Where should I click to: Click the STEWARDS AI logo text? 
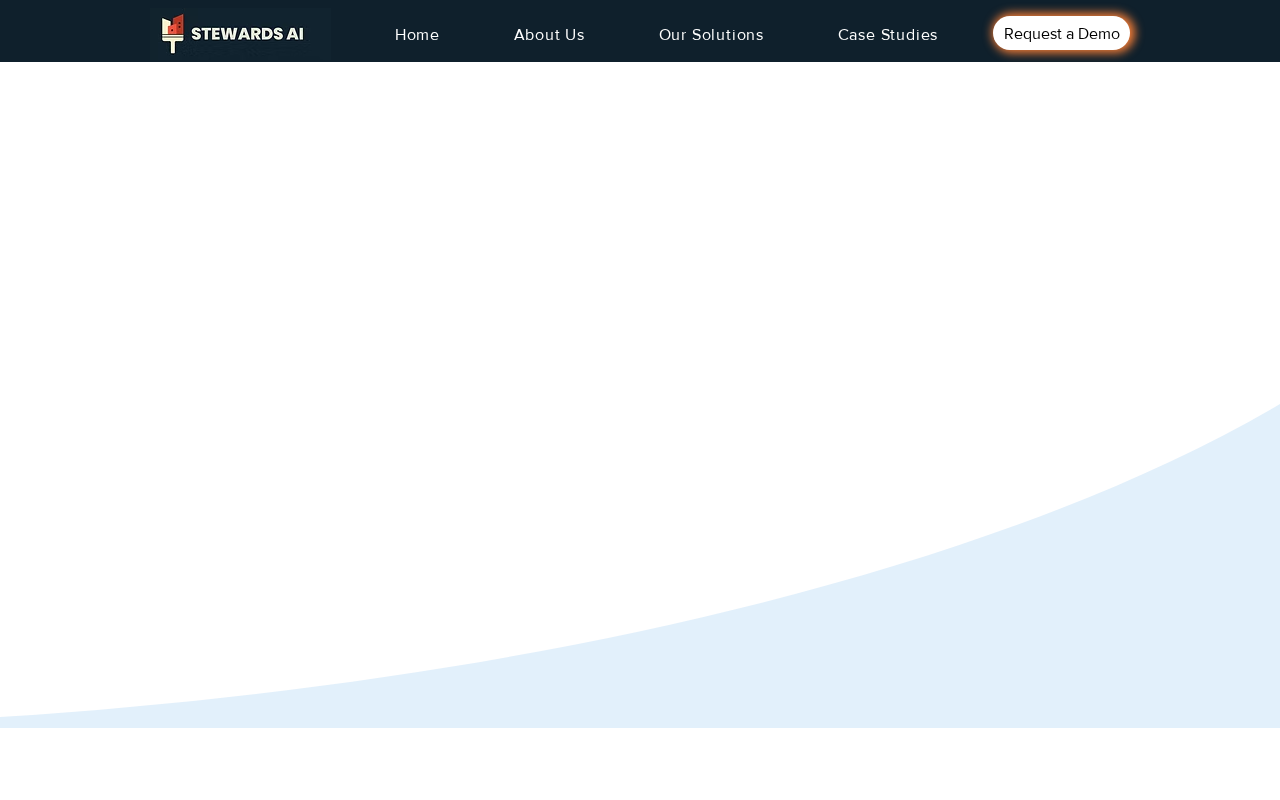247,34
